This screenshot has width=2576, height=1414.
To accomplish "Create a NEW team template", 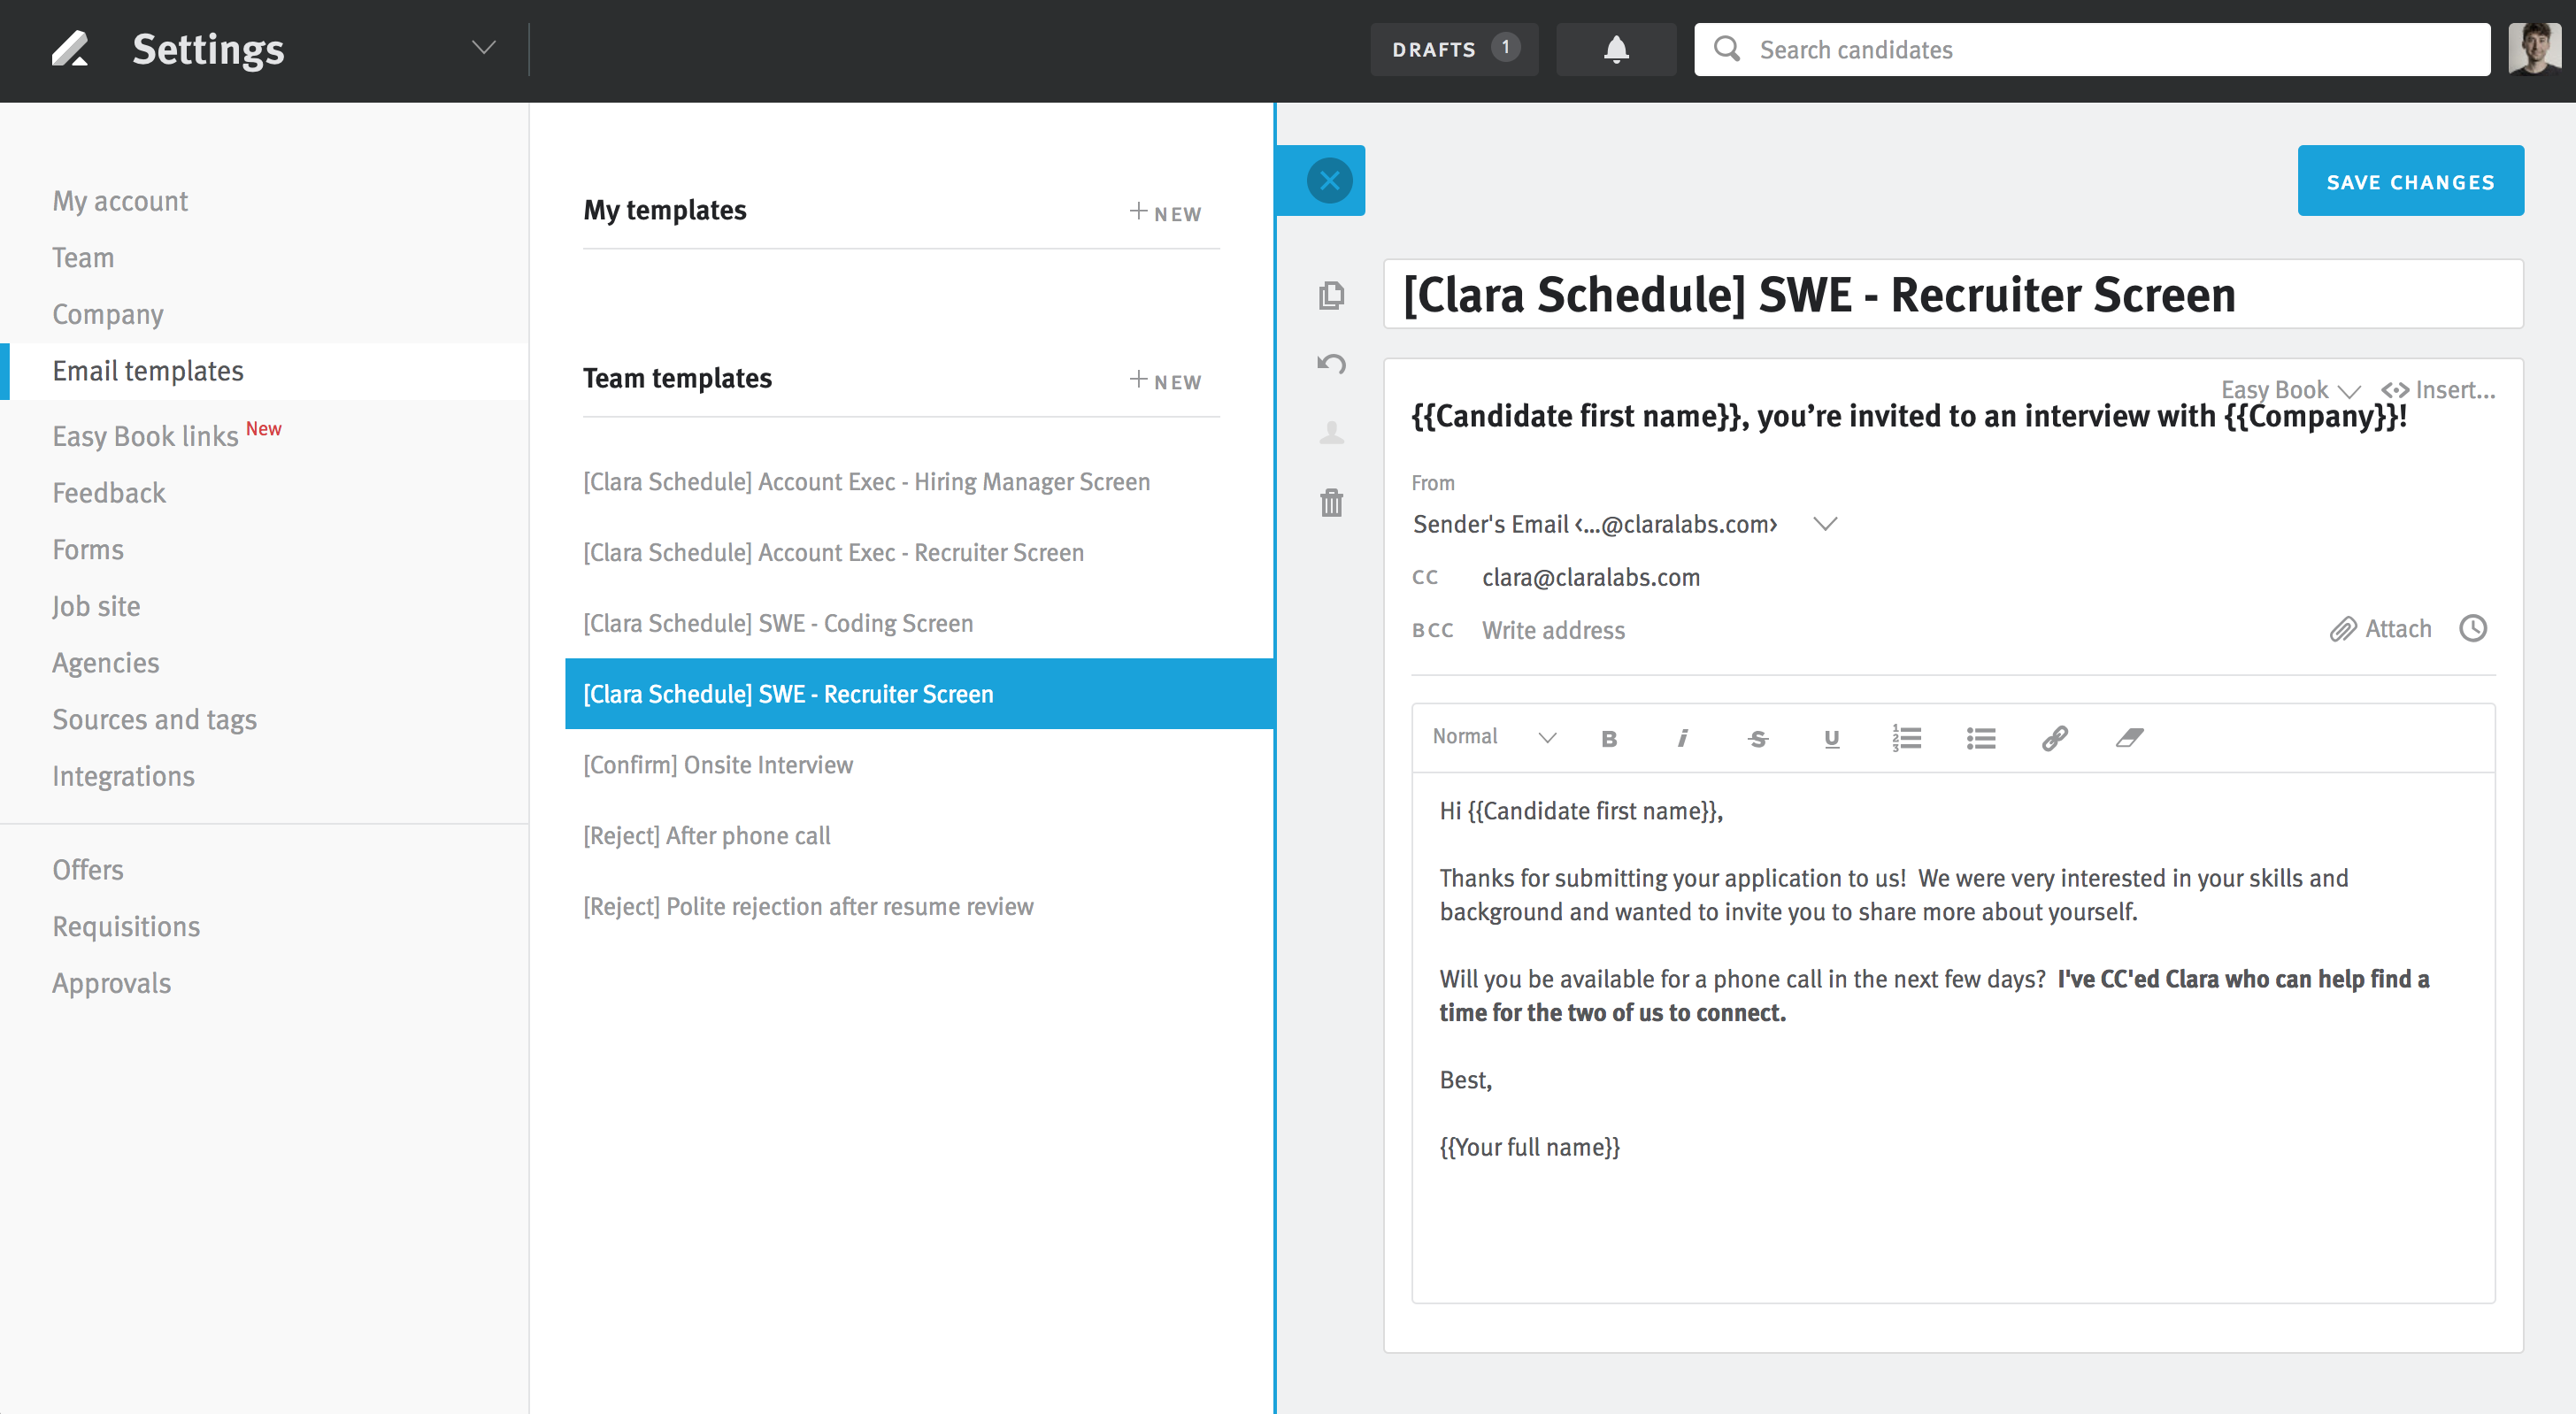I will (1163, 380).
